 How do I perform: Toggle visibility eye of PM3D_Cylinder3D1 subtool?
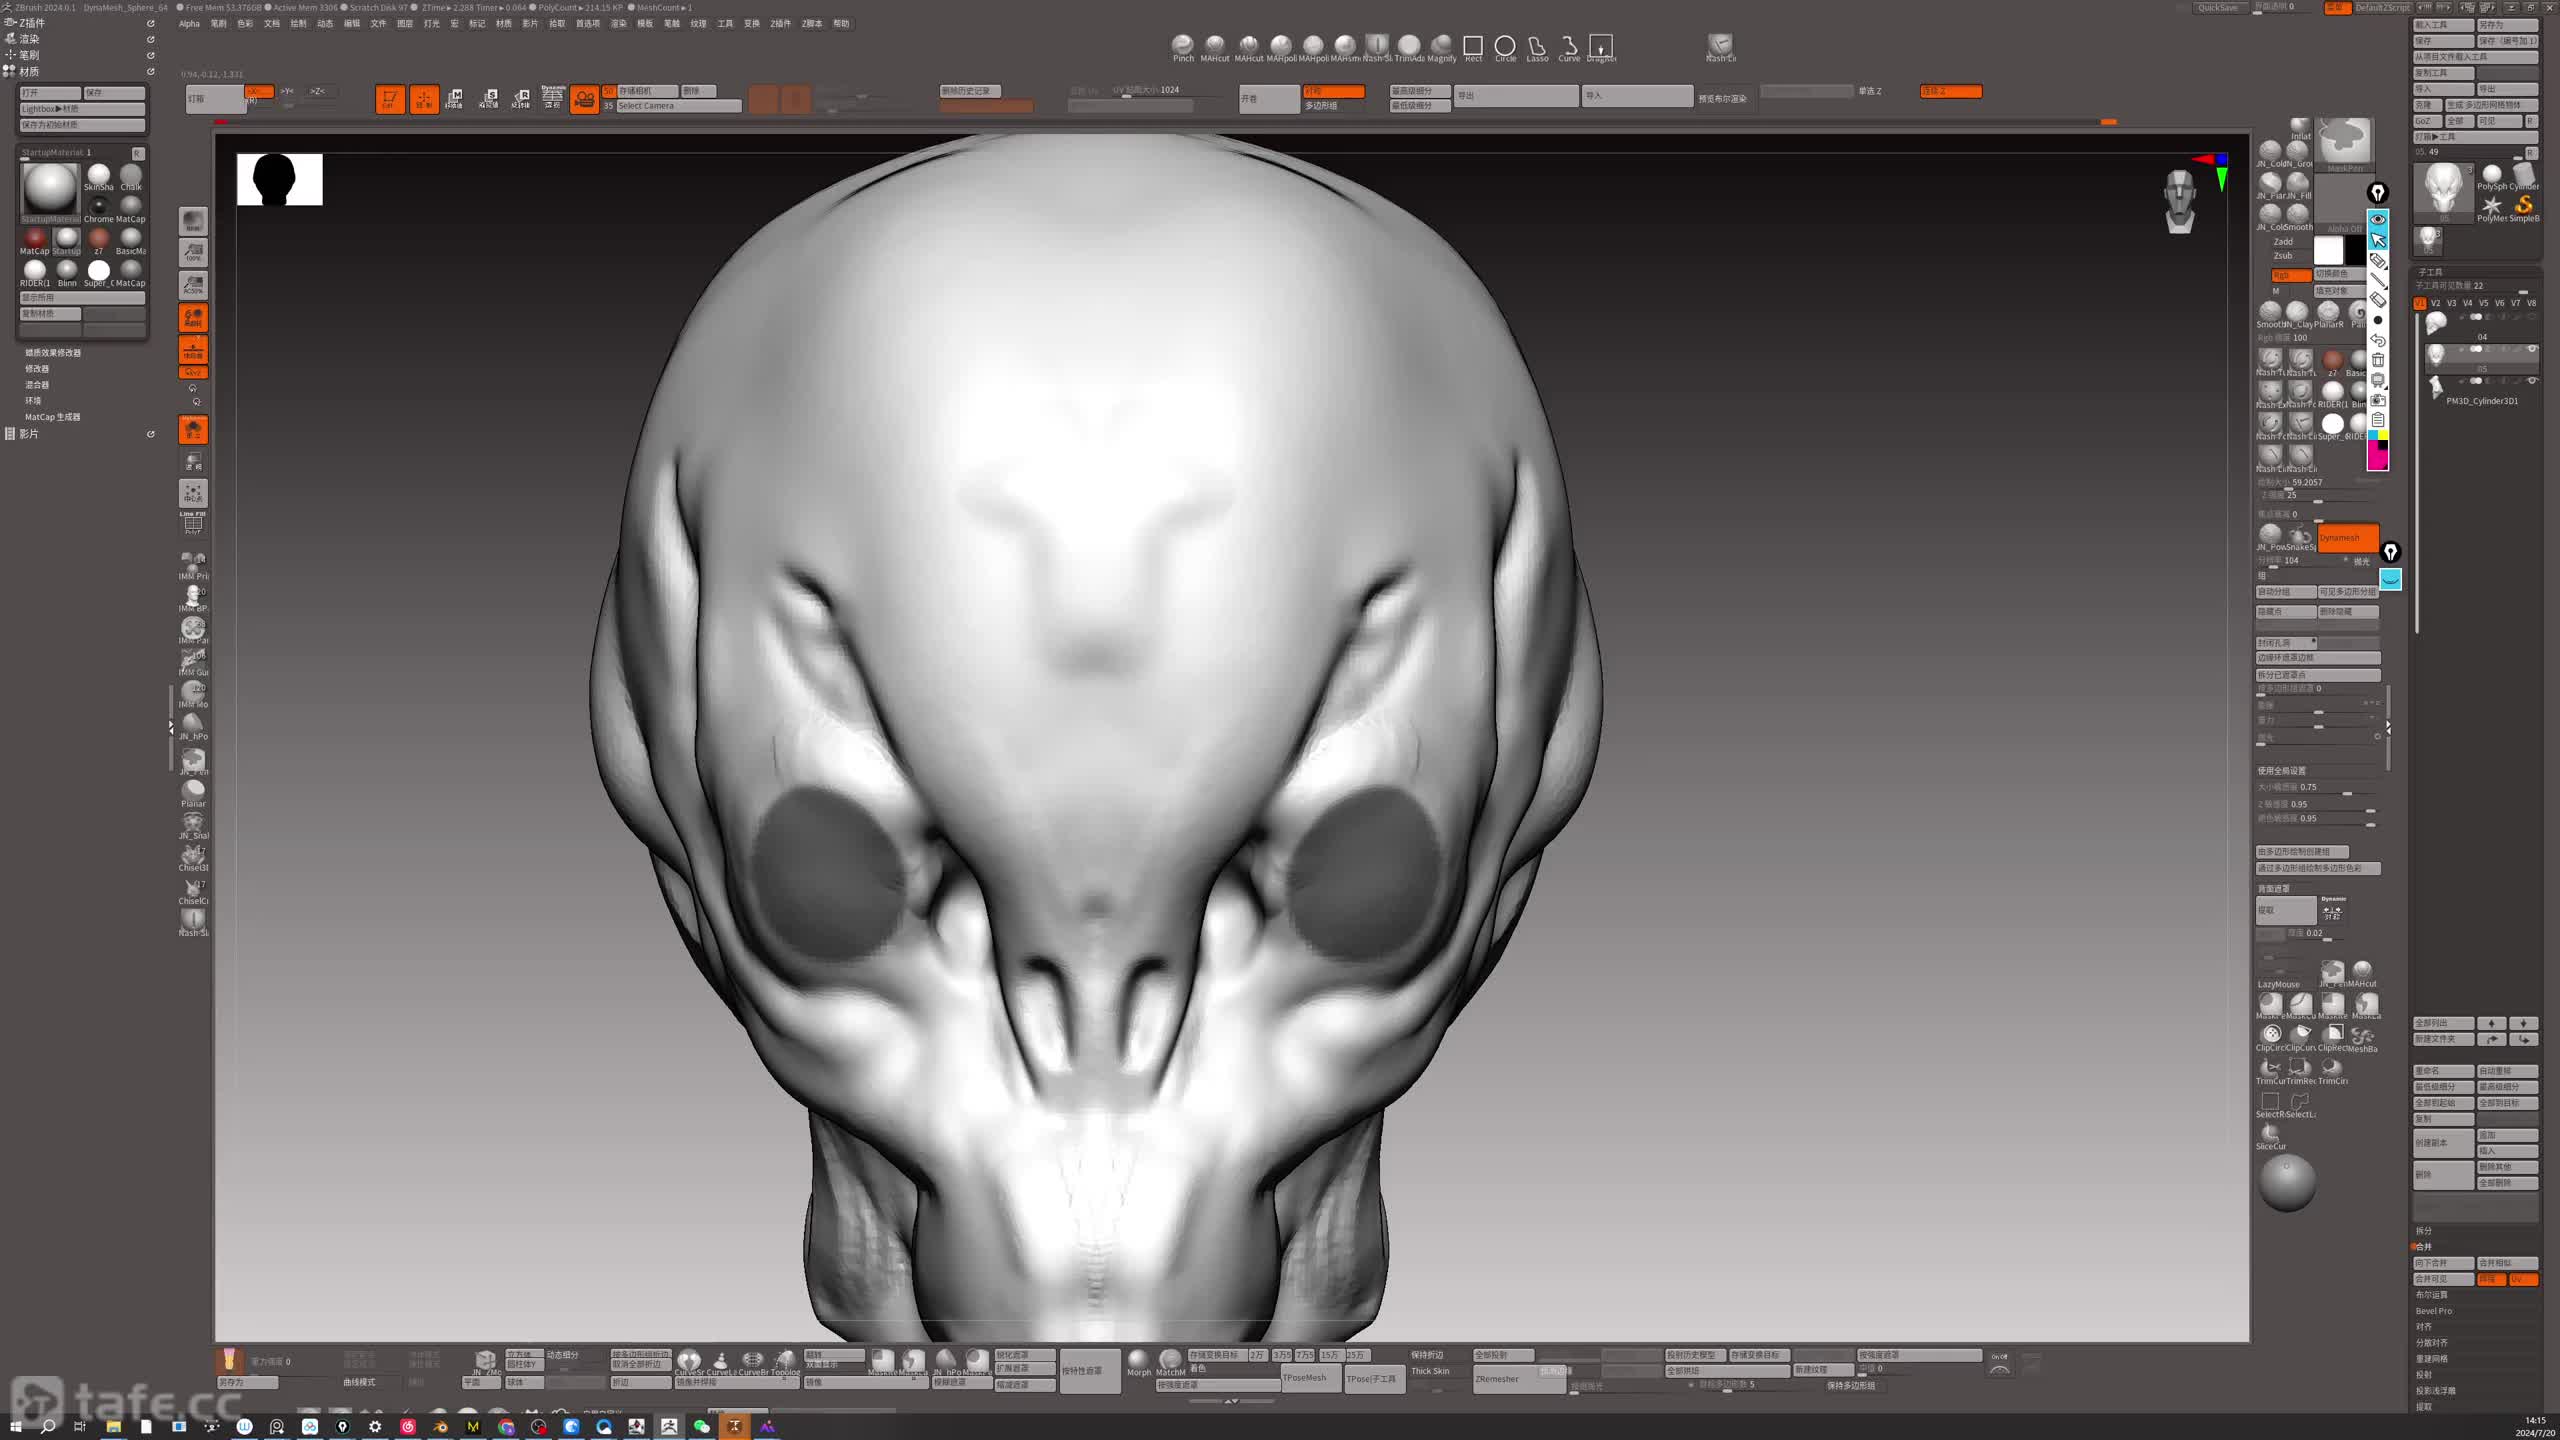(x=2532, y=381)
